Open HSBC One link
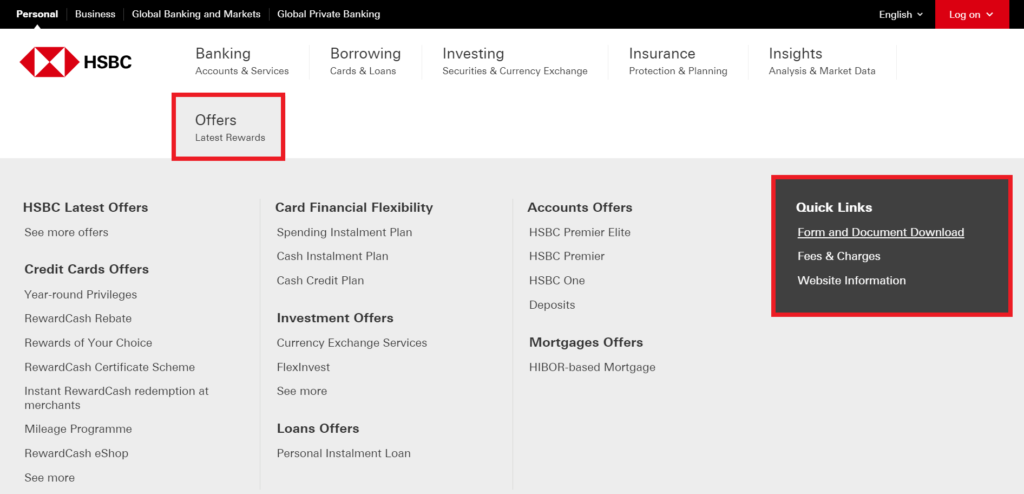Viewport: 1024px width, 494px height. (x=557, y=280)
